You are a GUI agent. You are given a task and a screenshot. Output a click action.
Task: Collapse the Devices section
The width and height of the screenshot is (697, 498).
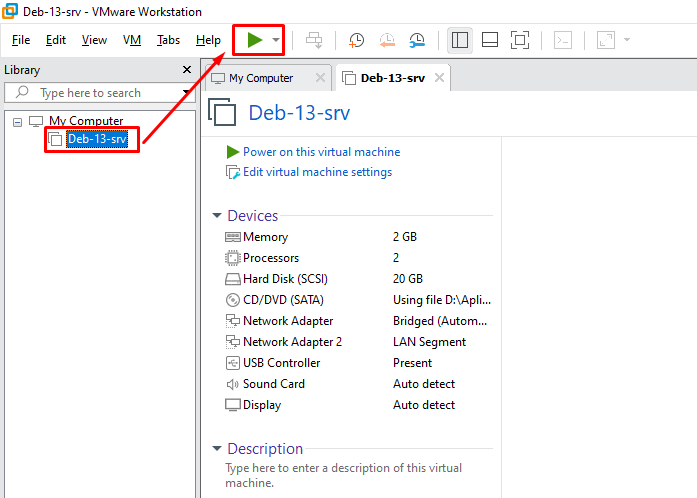pyautogui.click(x=217, y=216)
